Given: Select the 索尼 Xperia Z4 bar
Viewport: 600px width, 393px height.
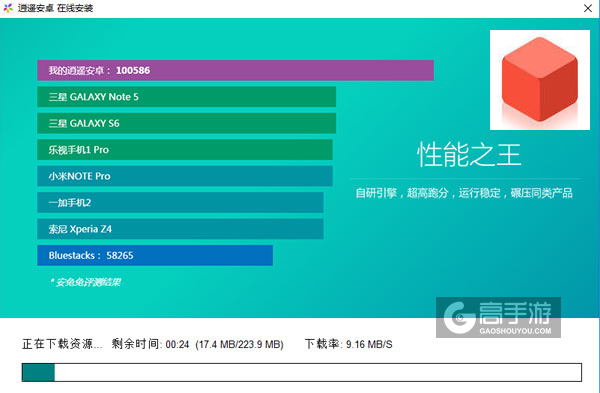Looking at the screenshot, I should point(180,229).
